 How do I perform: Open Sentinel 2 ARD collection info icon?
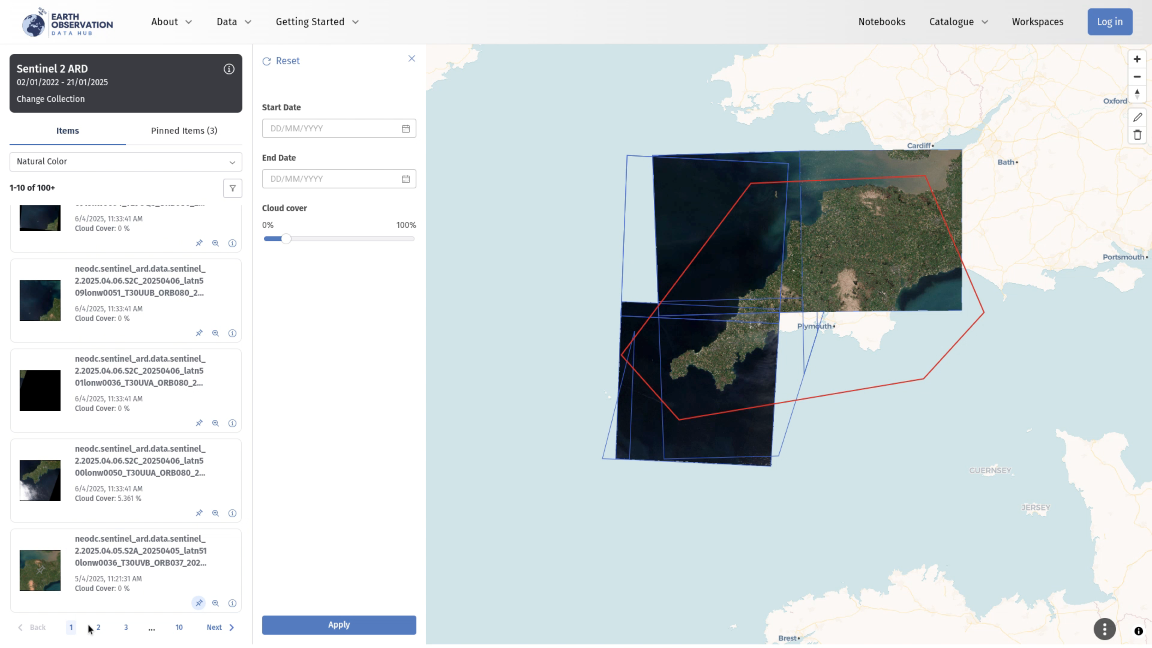coord(229,69)
